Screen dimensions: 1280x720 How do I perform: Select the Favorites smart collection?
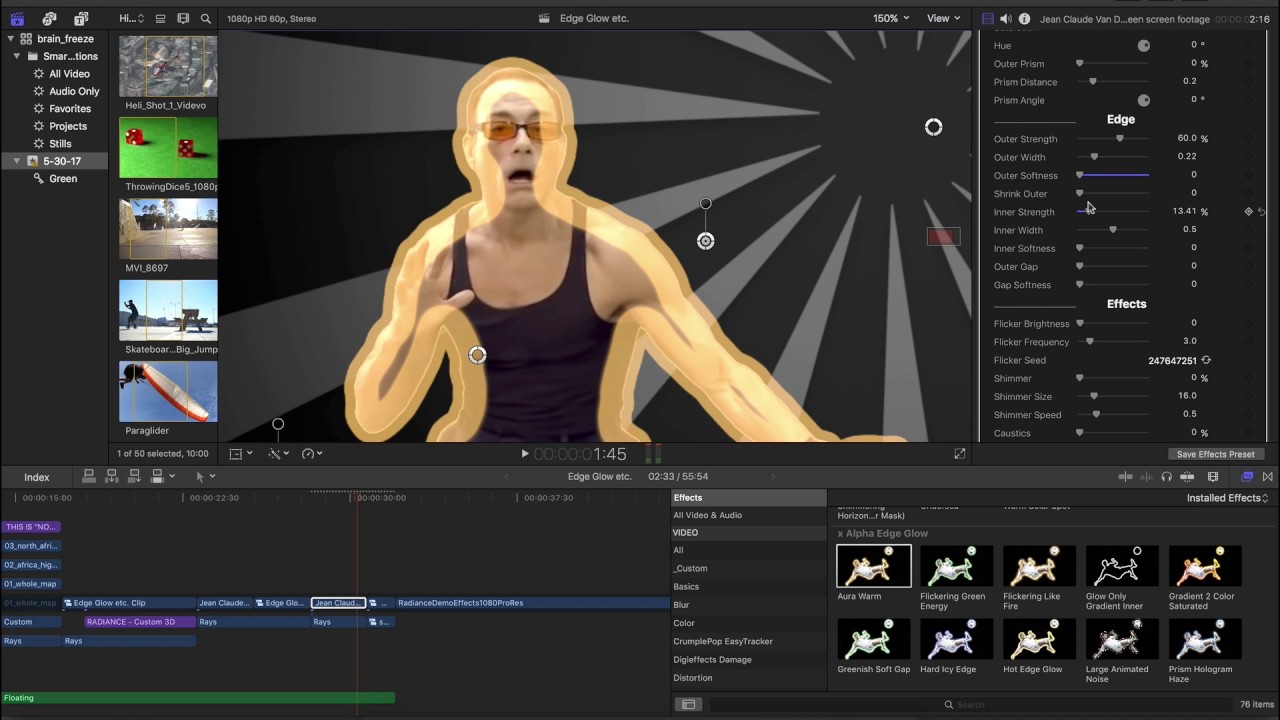tap(70, 109)
